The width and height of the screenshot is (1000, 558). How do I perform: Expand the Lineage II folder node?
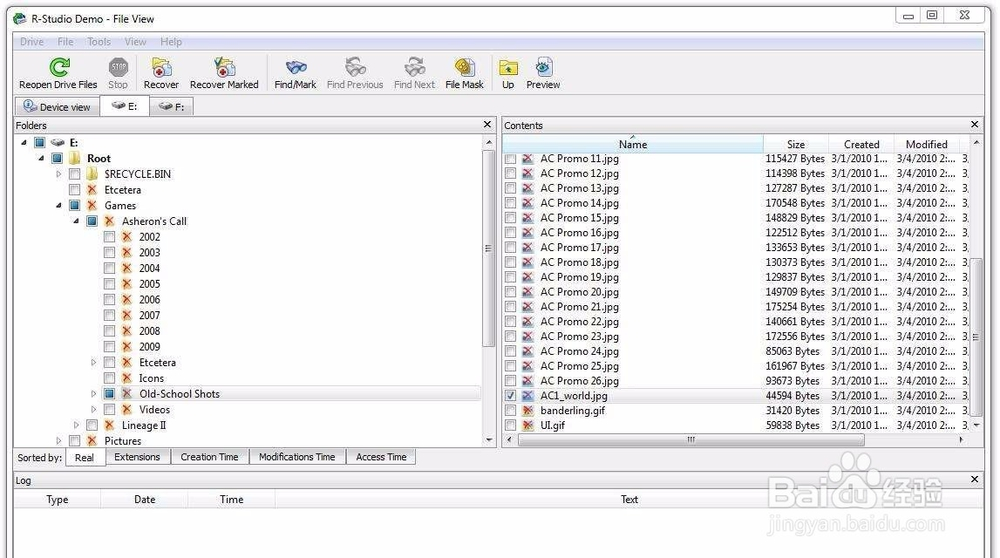tap(77, 425)
